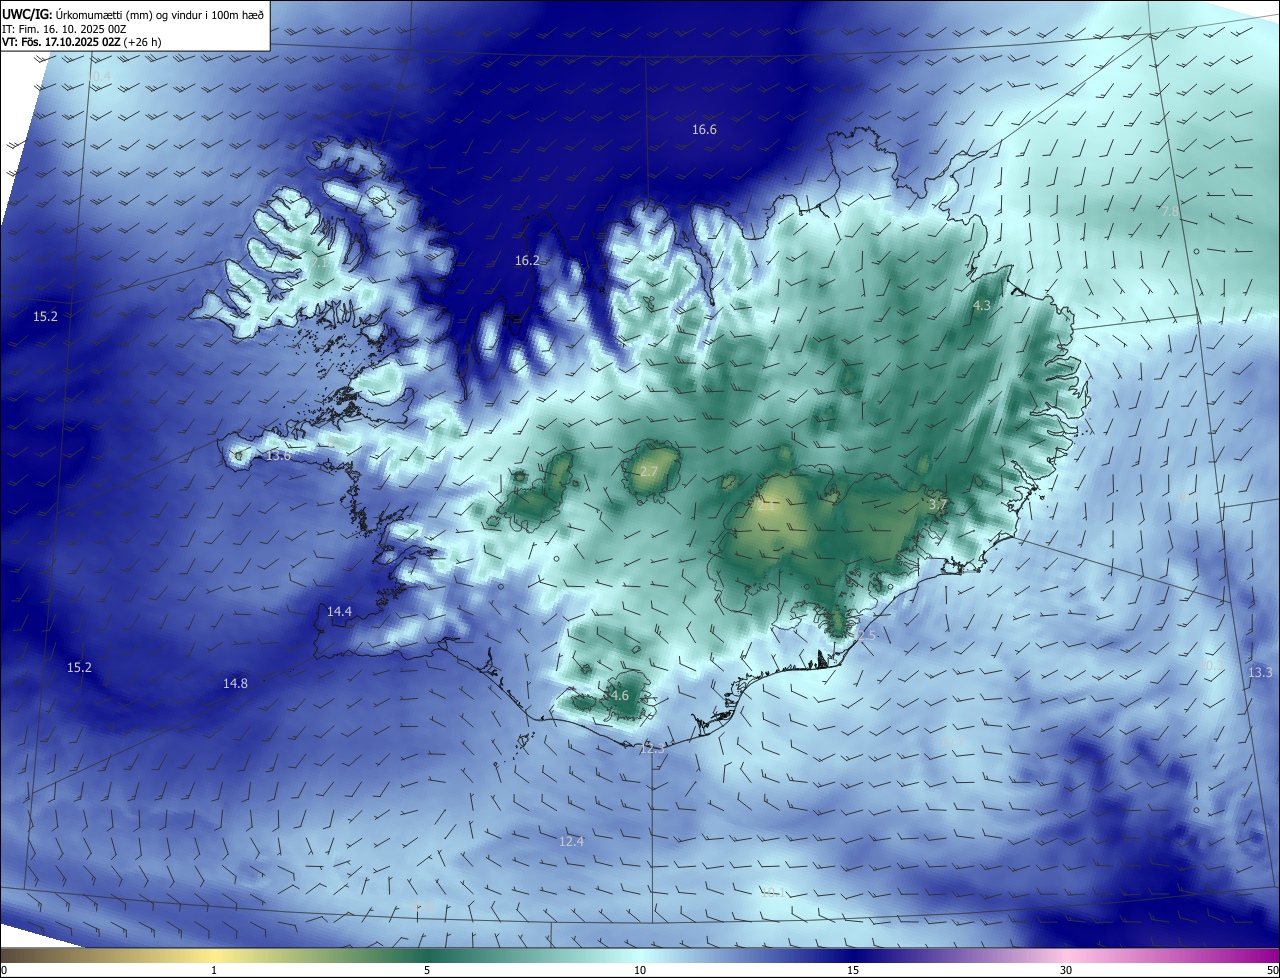Screen dimensions: 1280x978
Task: Click the 5 tick label on the color scale
Action: pos(427,971)
